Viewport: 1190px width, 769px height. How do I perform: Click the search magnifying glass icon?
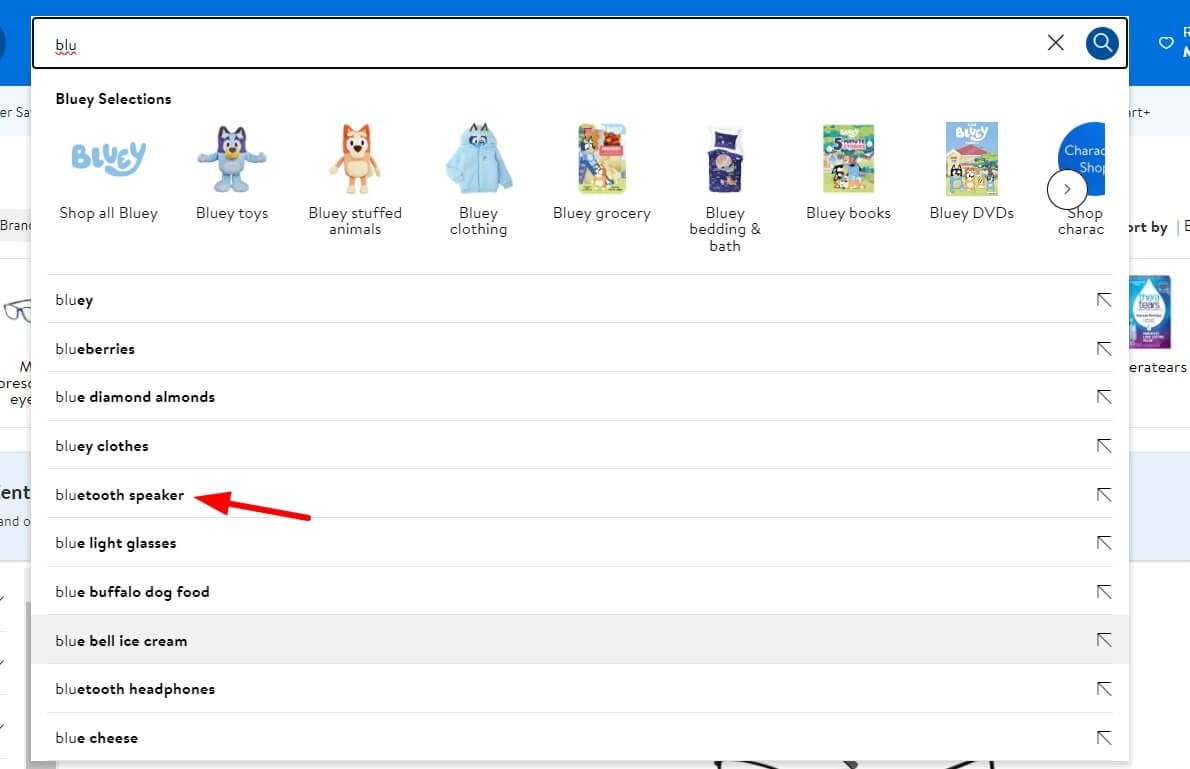(1102, 43)
